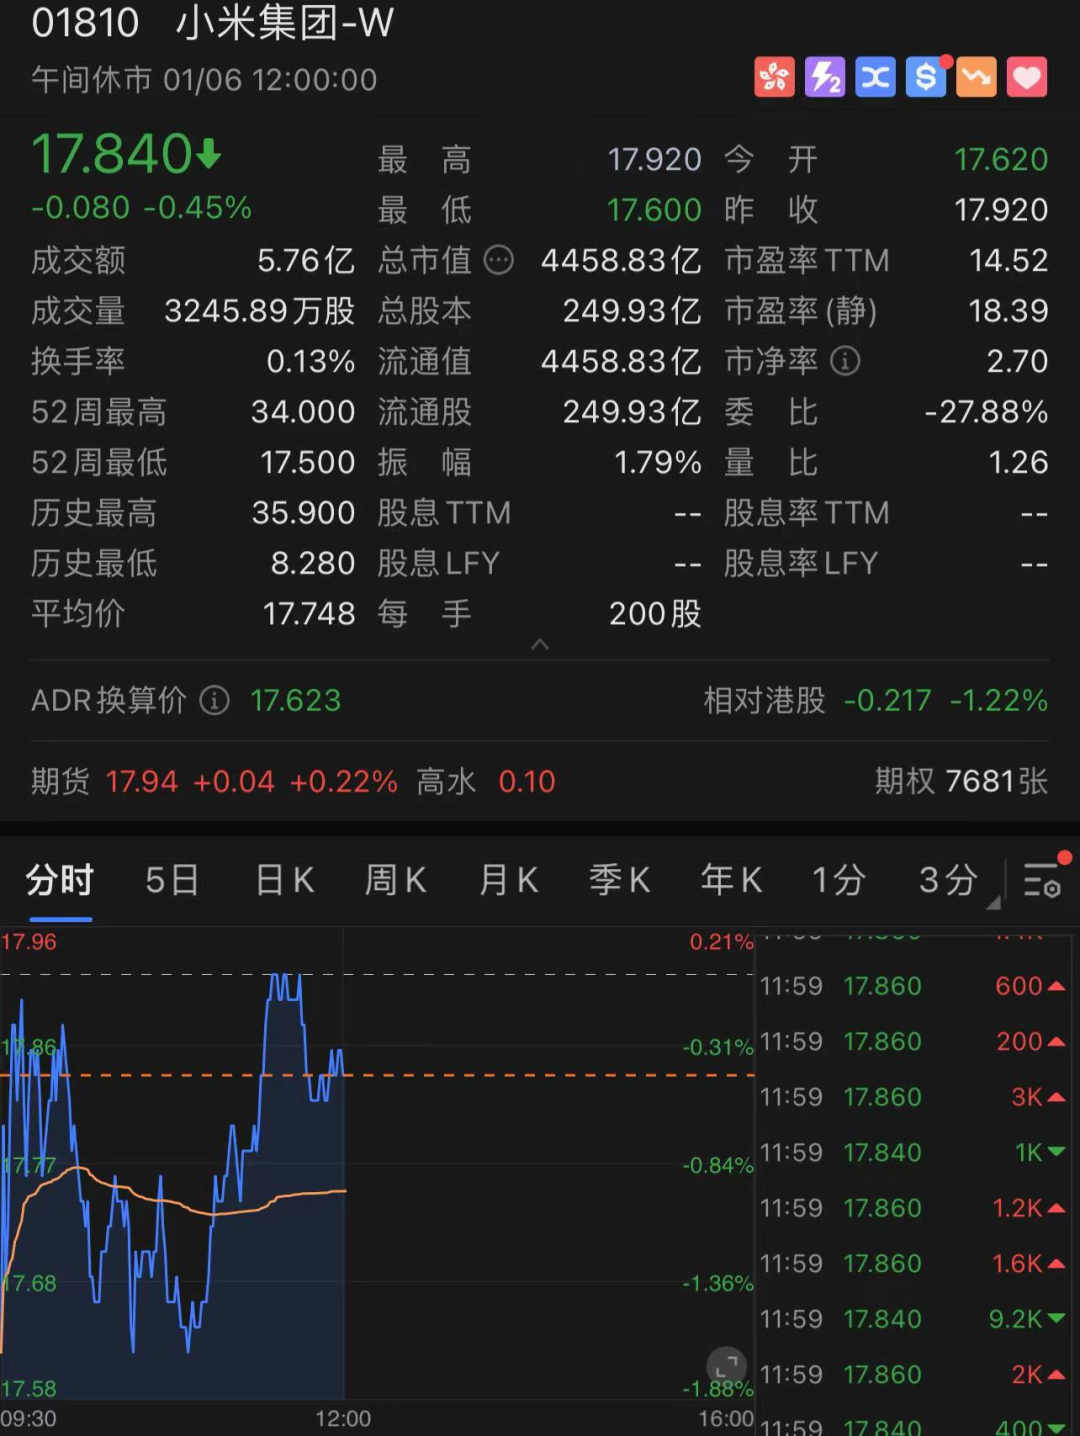Expand chart to fullscreen with corner icon
Image resolution: width=1080 pixels, height=1436 pixels.
(x=727, y=1366)
